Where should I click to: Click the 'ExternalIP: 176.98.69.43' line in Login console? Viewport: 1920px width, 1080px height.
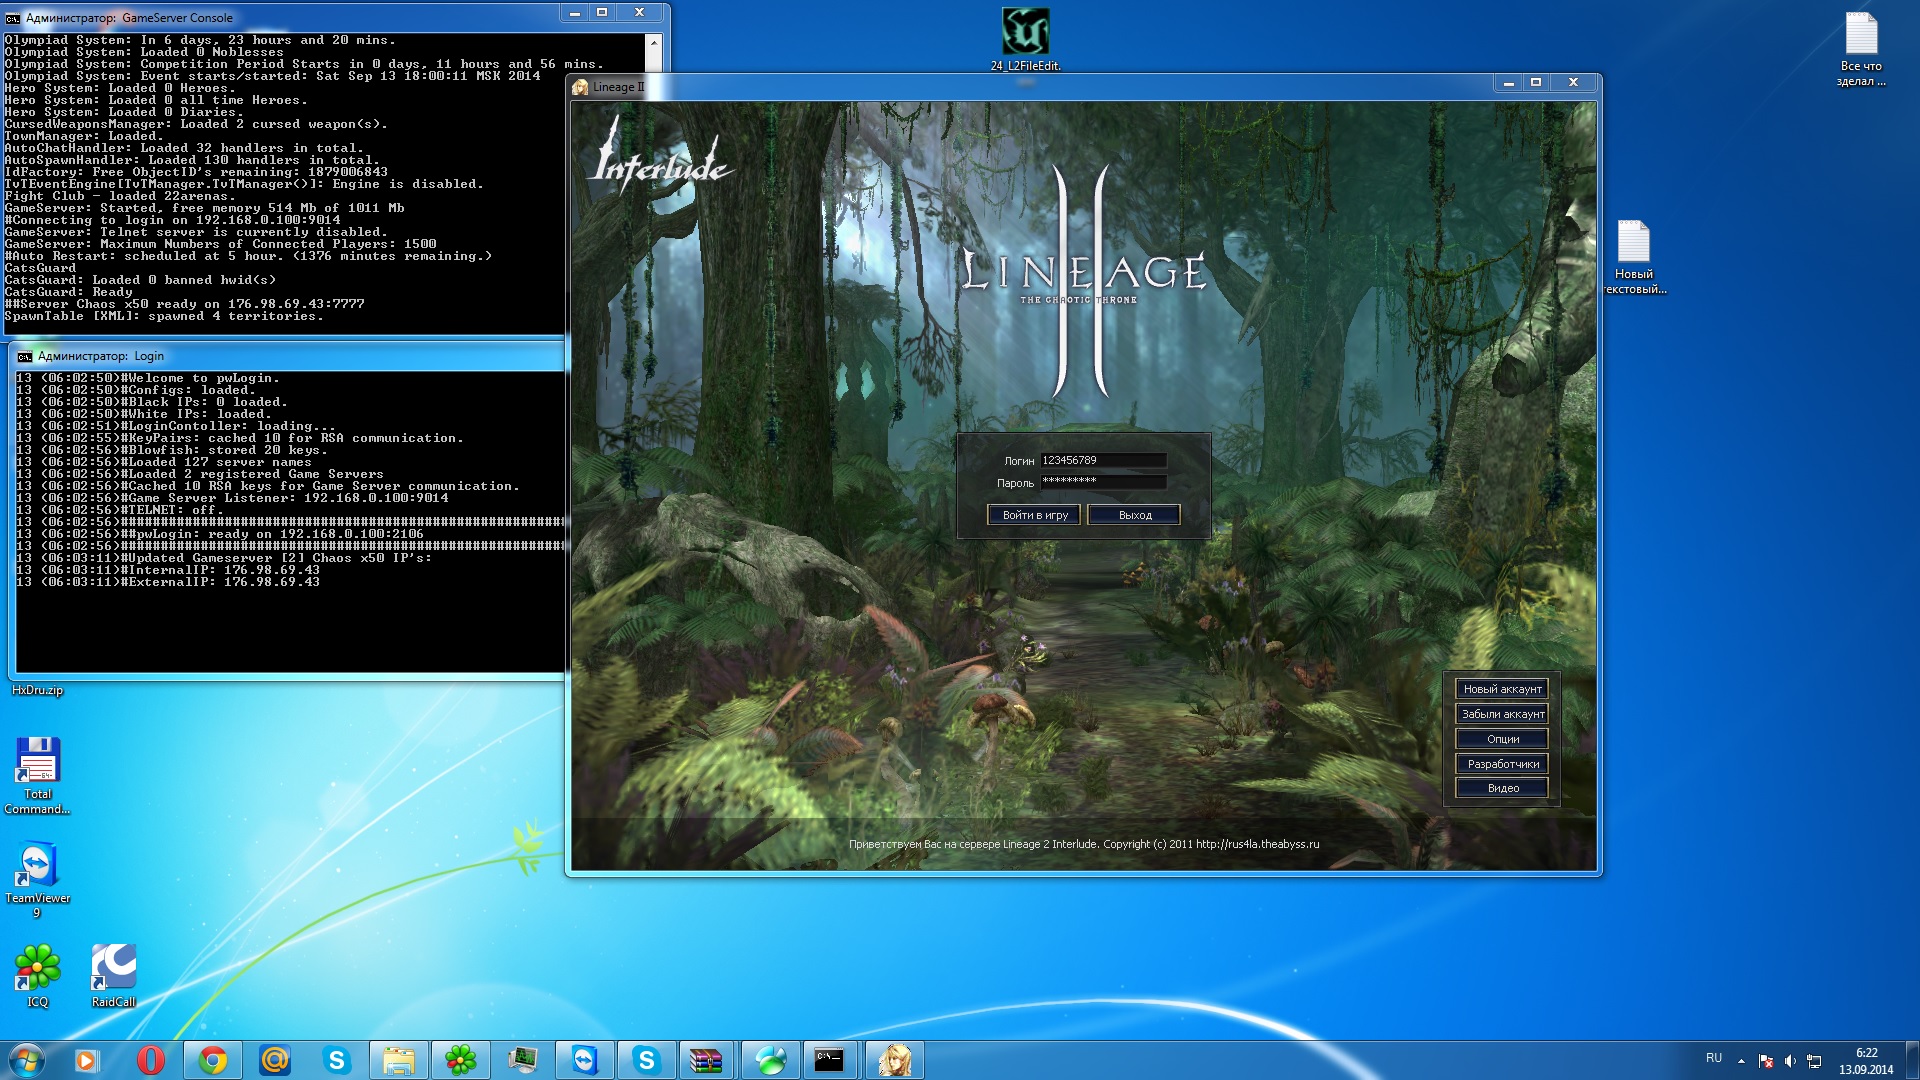point(168,582)
